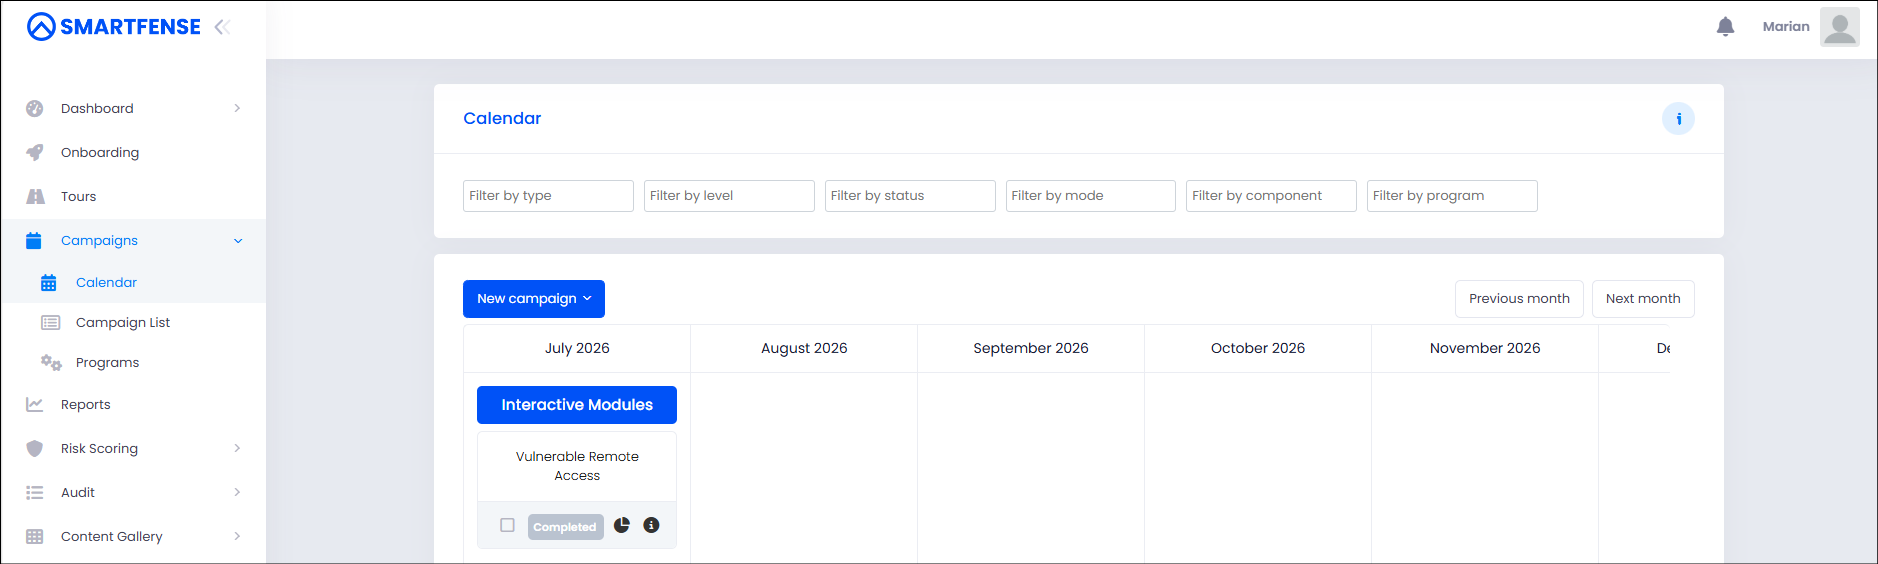This screenshot has height=564, width=1878.
Task: Click the Completed status badge
Action: (x=565, y=527)
